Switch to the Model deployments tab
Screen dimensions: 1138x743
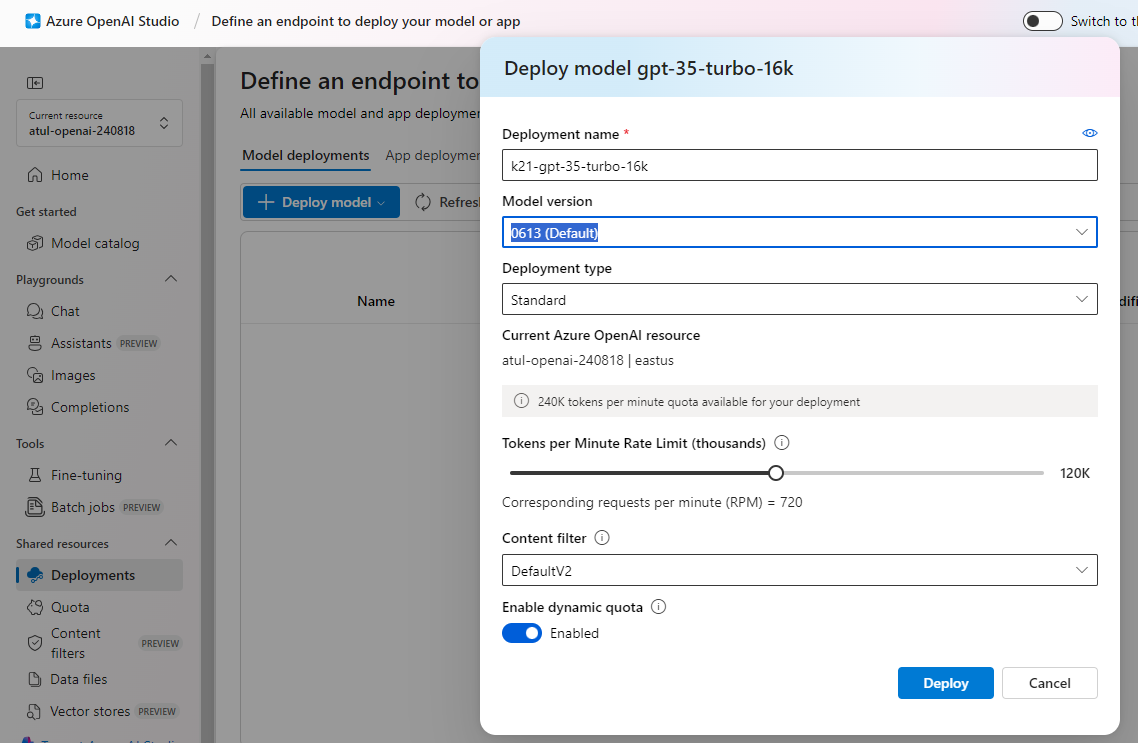pyautogui.click(x=305, y=155)
